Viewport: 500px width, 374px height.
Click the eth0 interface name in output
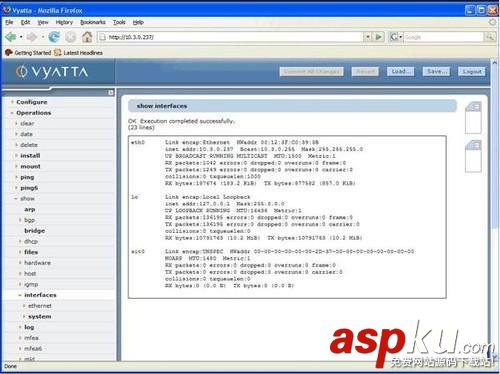pos(138,142)
